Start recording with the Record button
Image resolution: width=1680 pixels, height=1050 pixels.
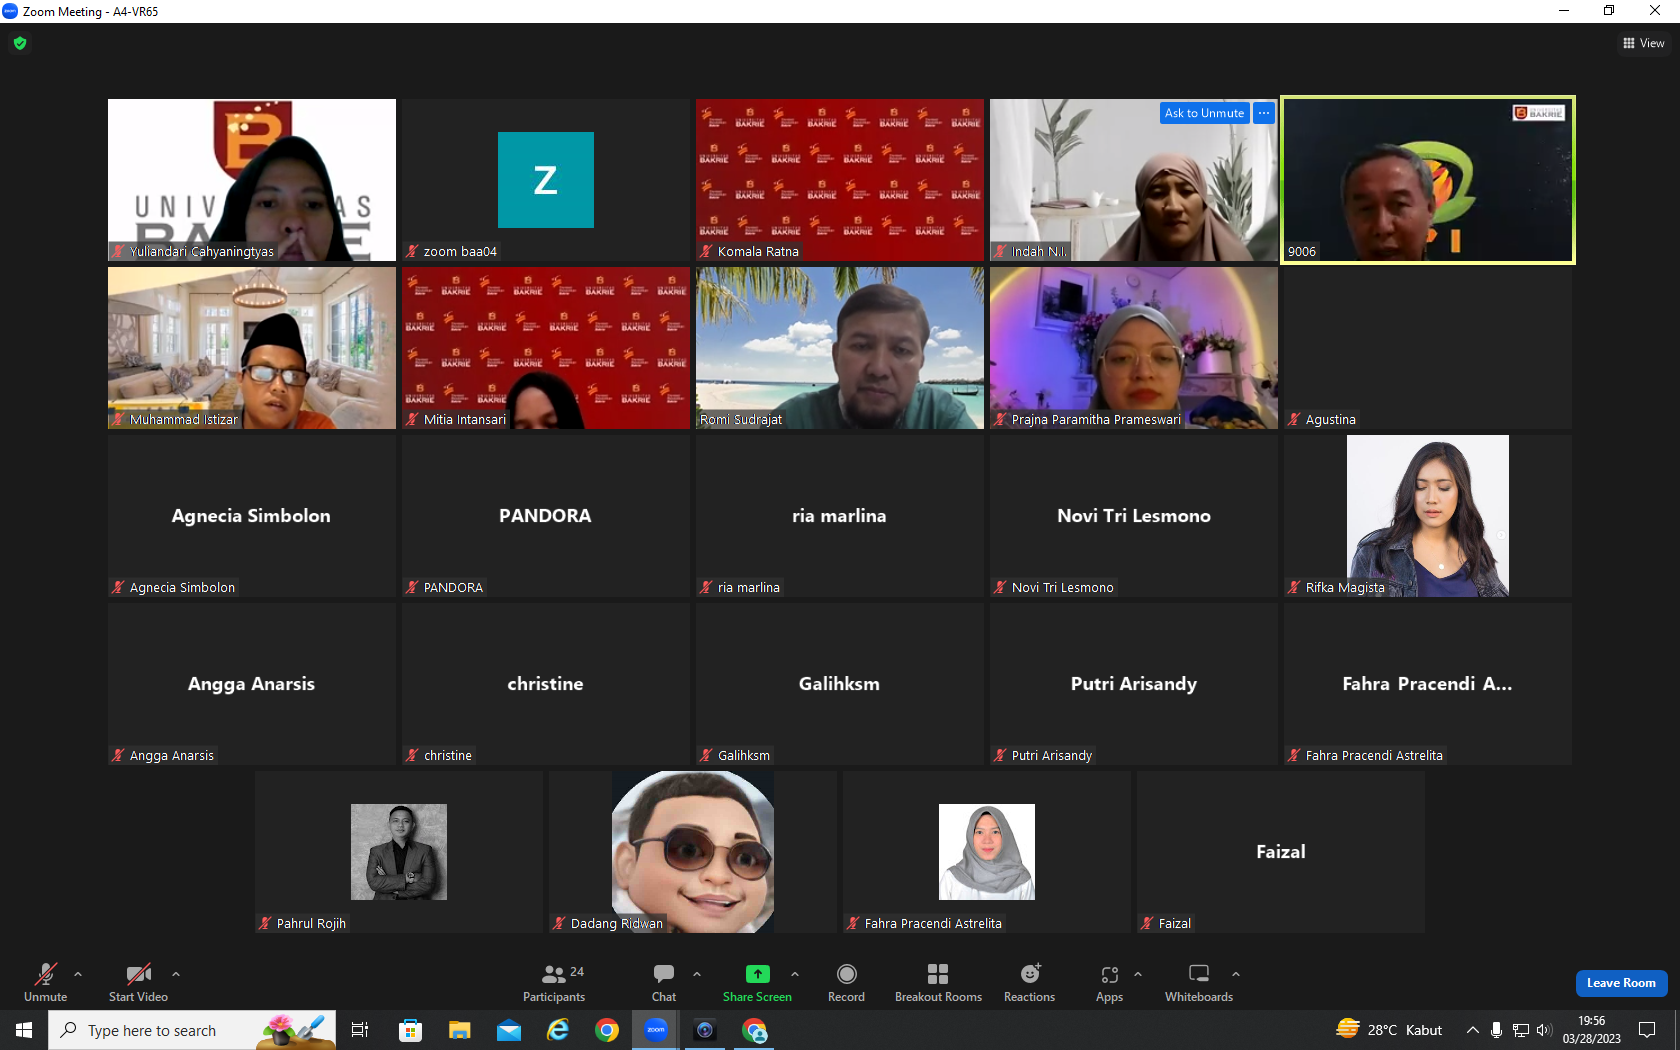[x=846, y=982]
